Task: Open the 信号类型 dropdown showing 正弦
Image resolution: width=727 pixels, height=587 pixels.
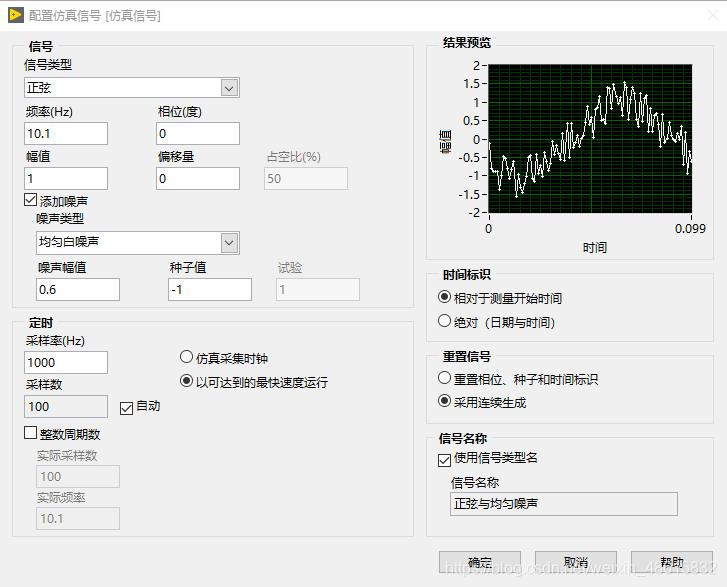Action: coord(132,88)
